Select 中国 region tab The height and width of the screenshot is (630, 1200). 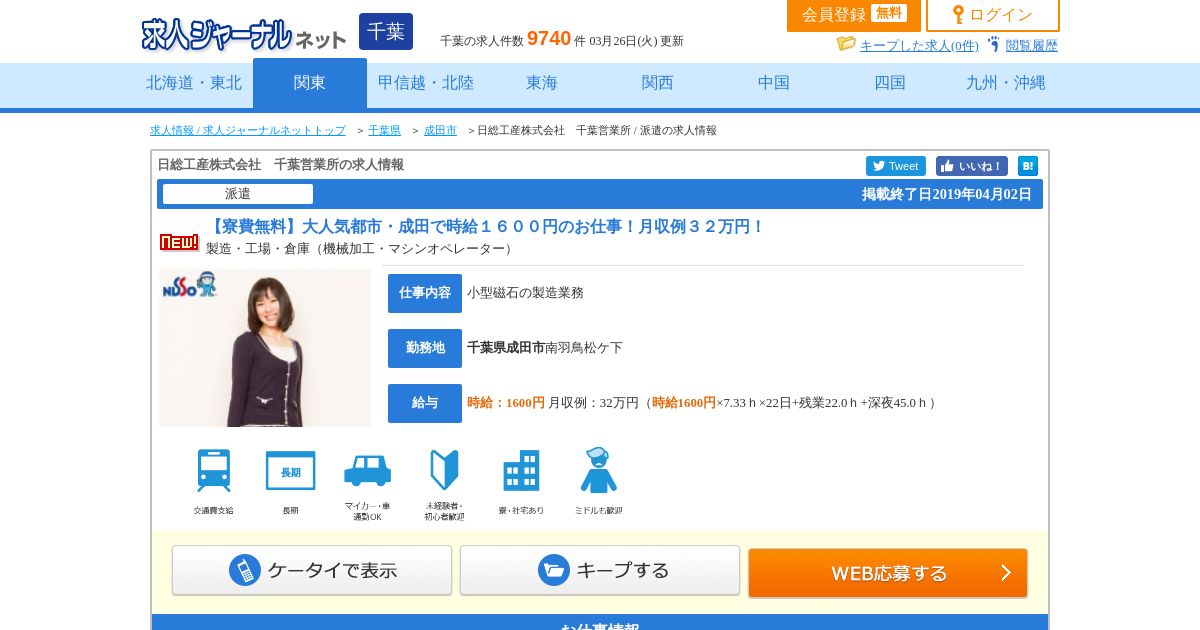click(x=774, y=83)
